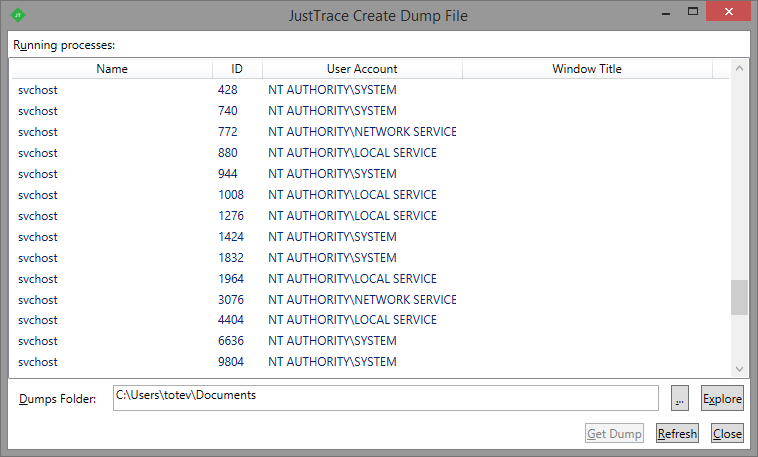758x457 pixels.
Task: Select svchost process with ID 428
Action: click(370, 90)
